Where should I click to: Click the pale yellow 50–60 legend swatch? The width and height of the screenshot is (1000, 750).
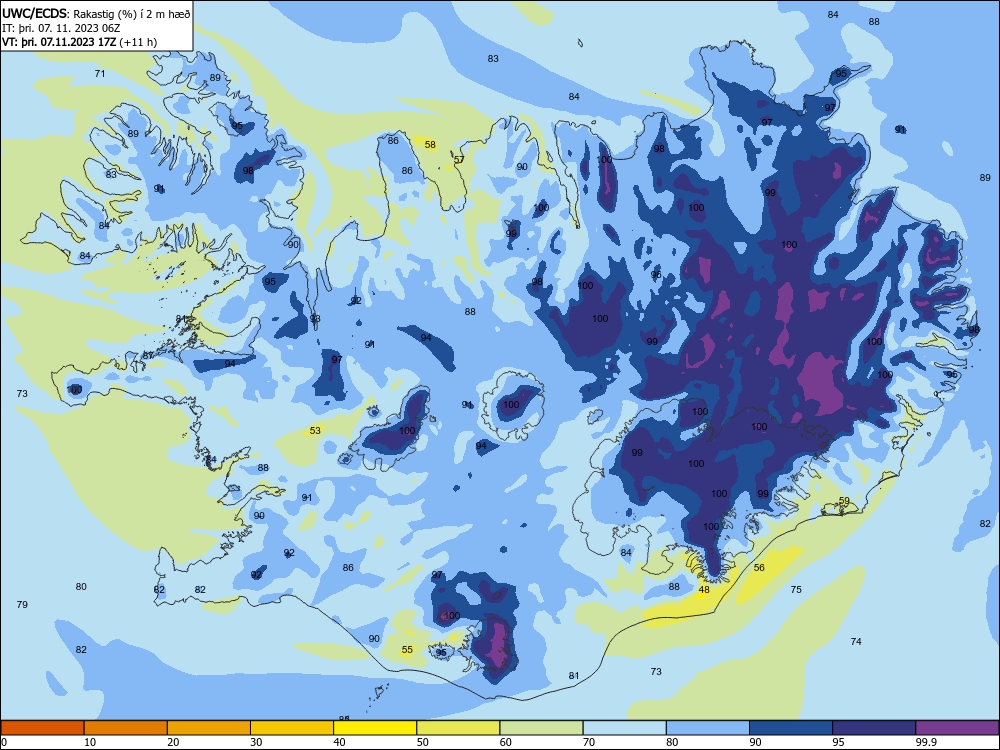(458, 728)
